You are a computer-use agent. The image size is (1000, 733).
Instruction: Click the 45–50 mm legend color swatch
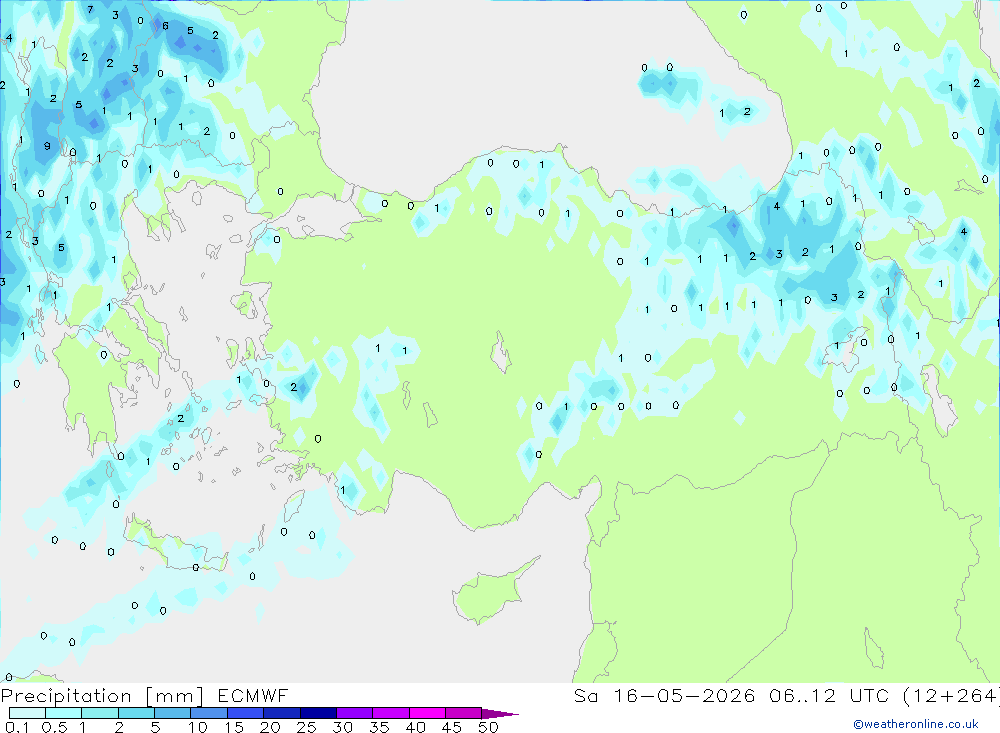tap(464, 713)
